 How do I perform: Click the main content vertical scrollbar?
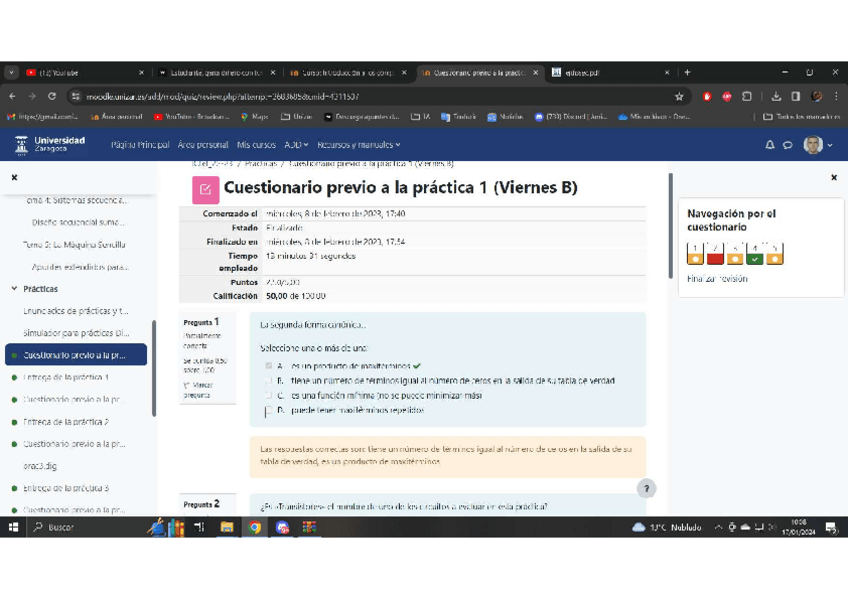tap(671, 226)
